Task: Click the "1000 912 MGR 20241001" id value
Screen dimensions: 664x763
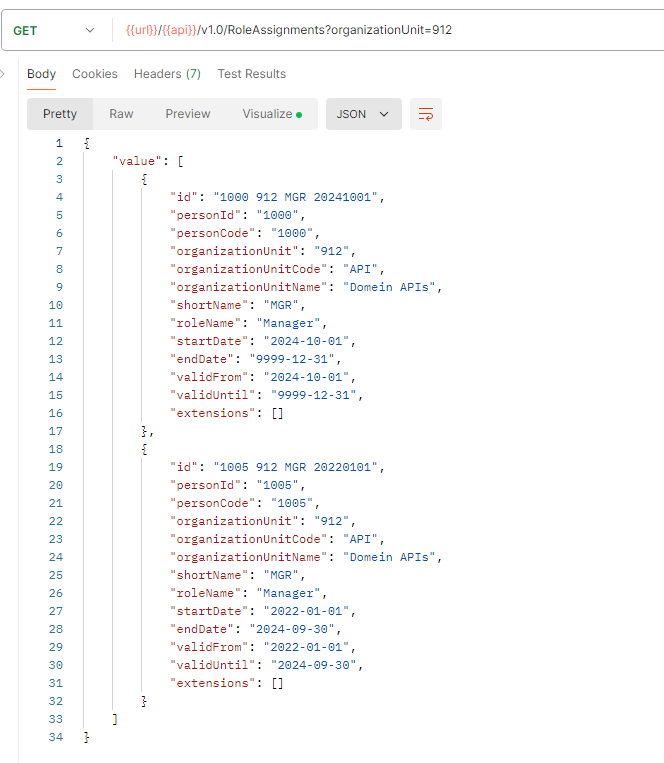Action: tap(298, 197)
